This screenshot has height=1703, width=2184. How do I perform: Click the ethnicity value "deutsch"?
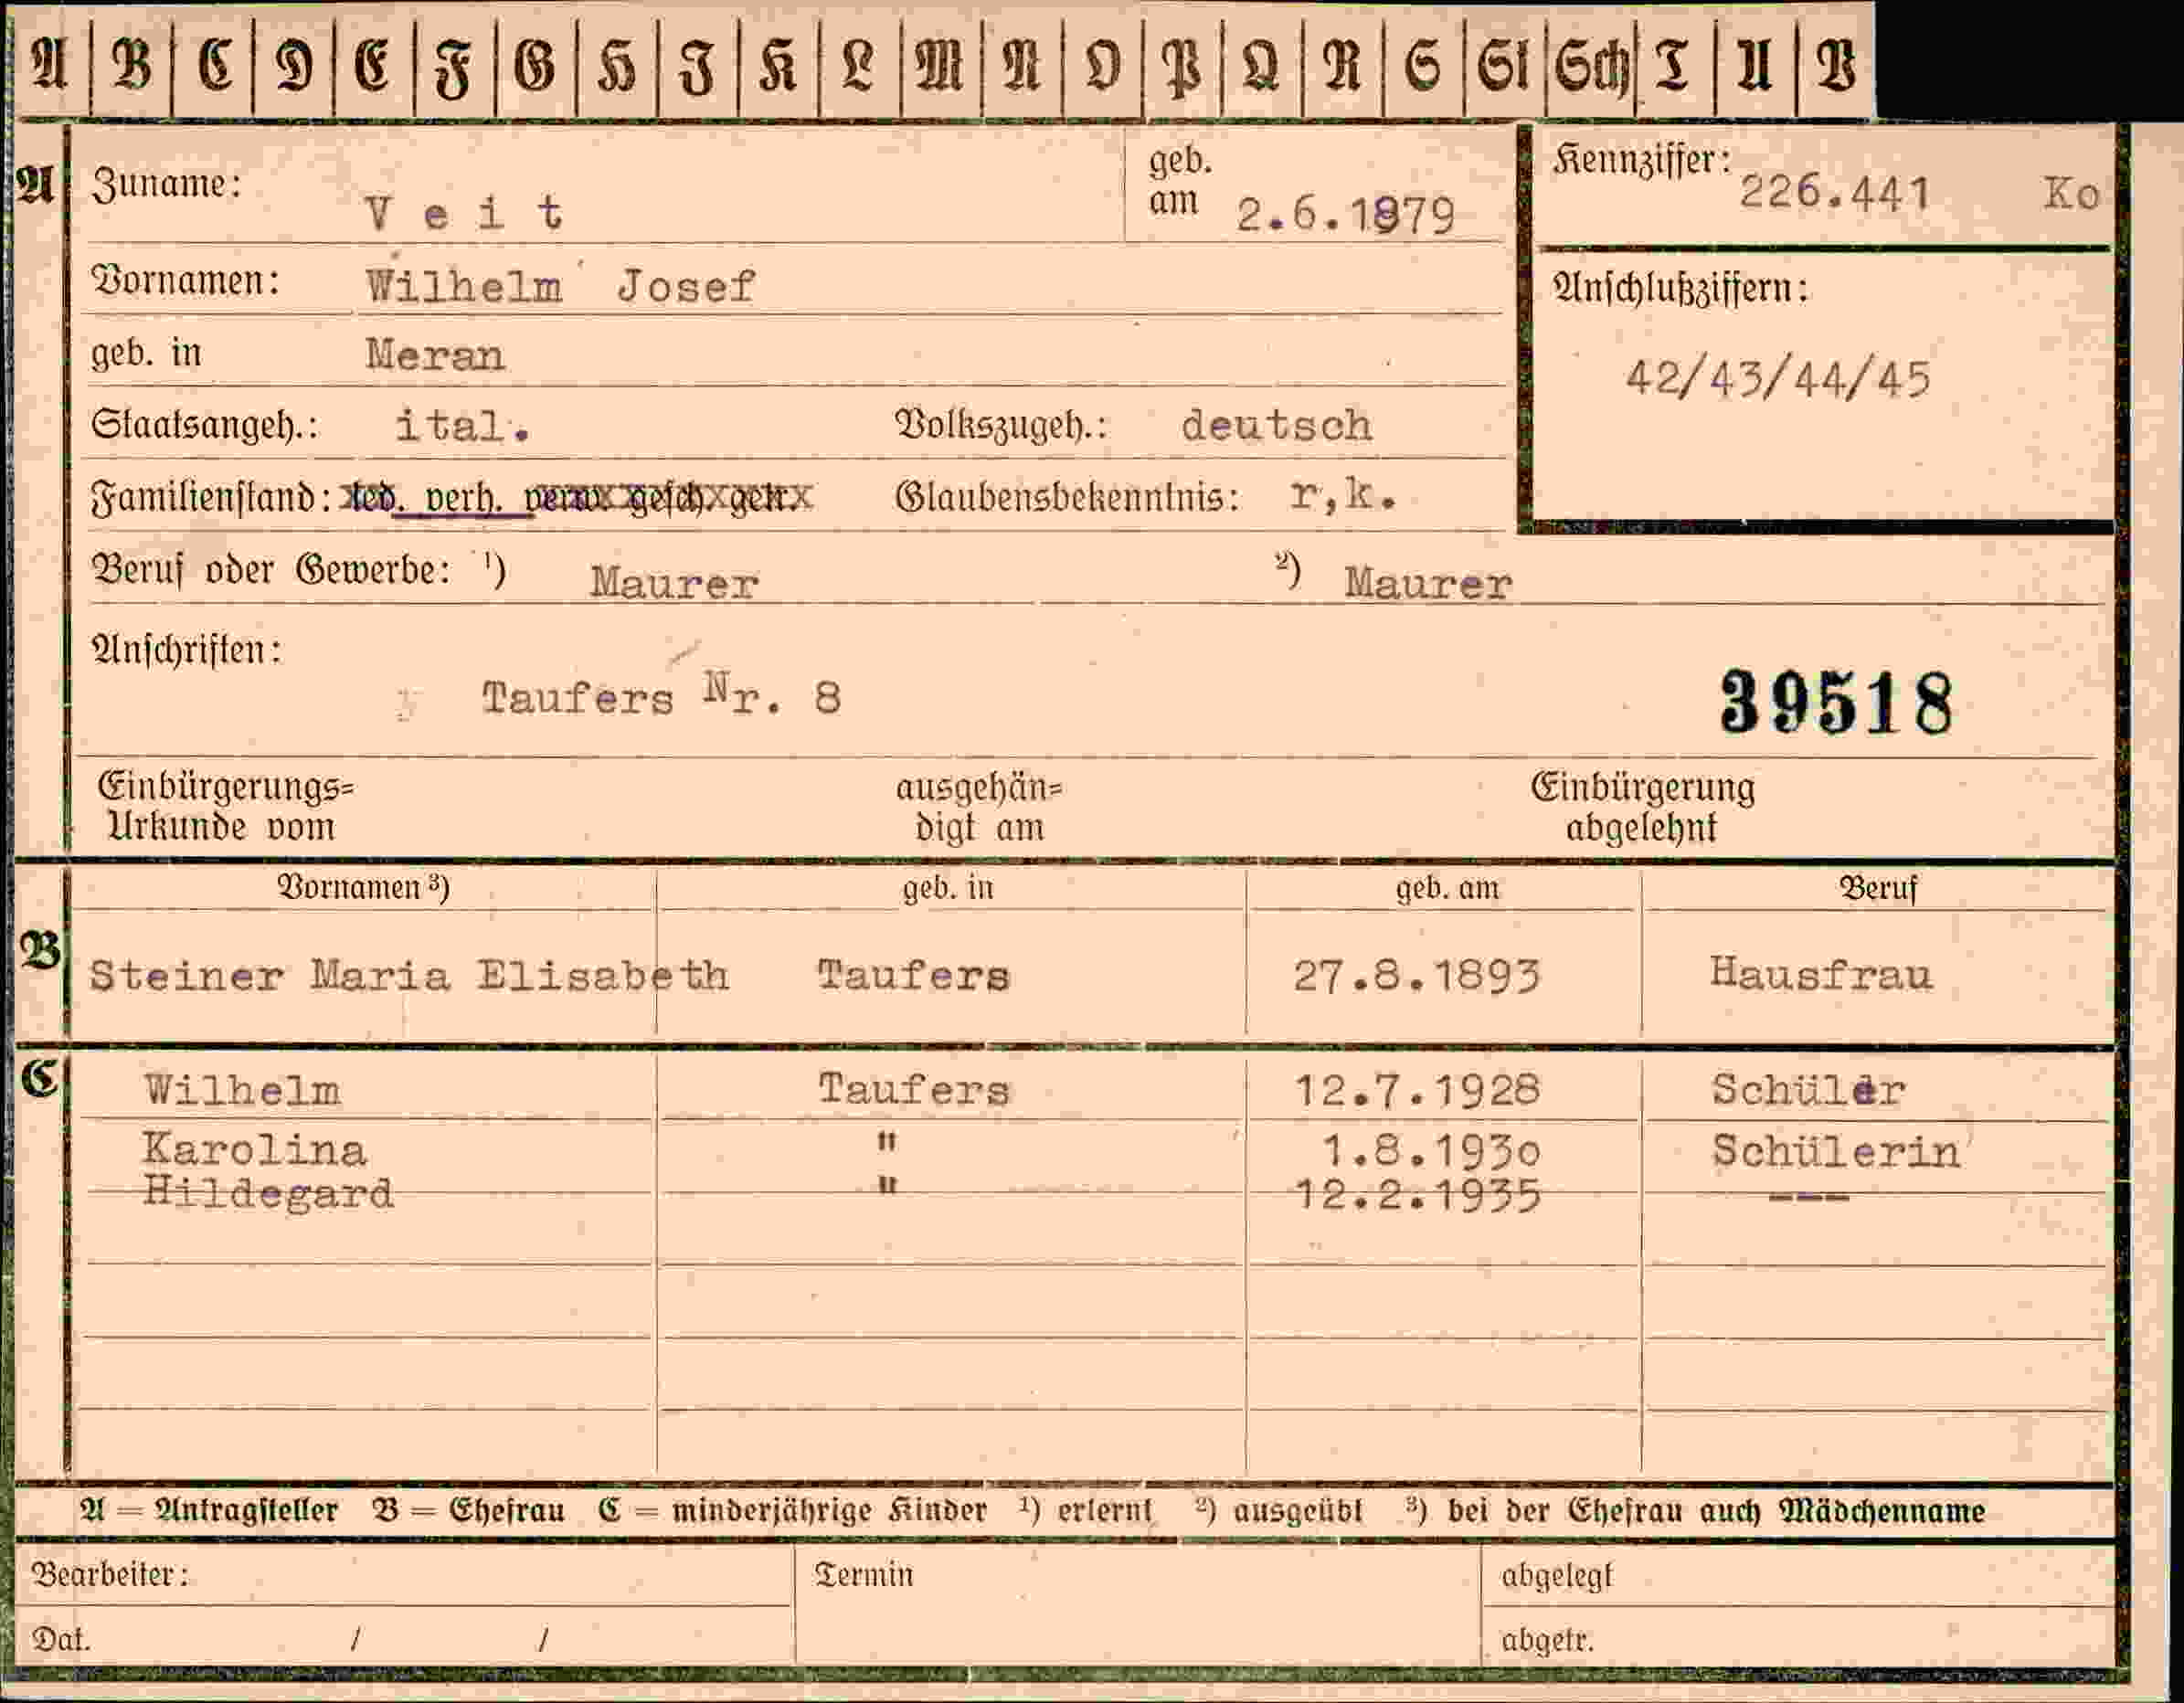click(x=1276, y=426)
